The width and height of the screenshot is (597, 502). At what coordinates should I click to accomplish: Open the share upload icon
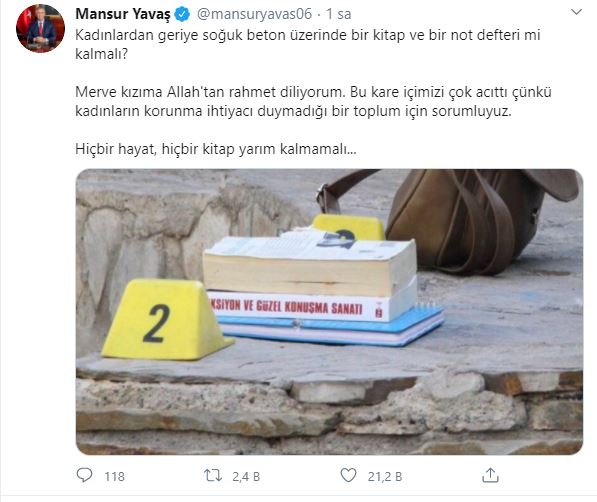pyautogui.click(x=490, y=475)
